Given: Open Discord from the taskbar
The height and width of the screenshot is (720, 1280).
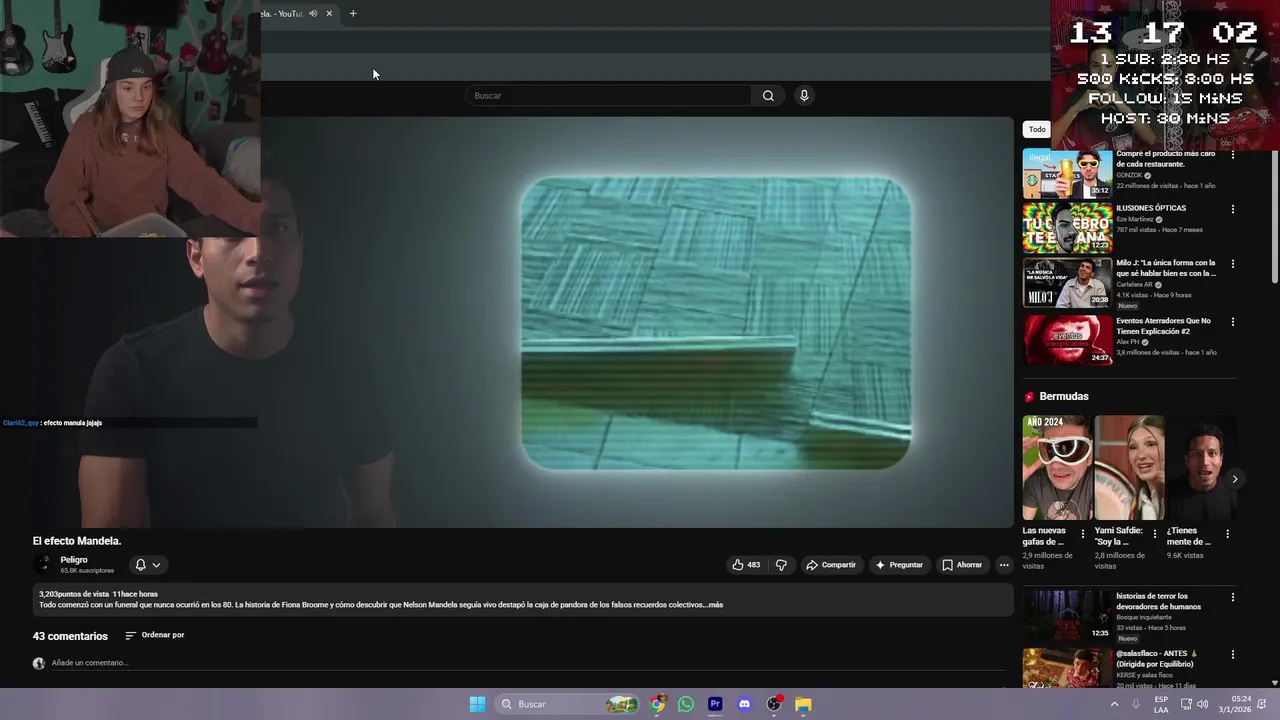Looking at the screenshot, I should pyautogui.click(x=744, y=704).
